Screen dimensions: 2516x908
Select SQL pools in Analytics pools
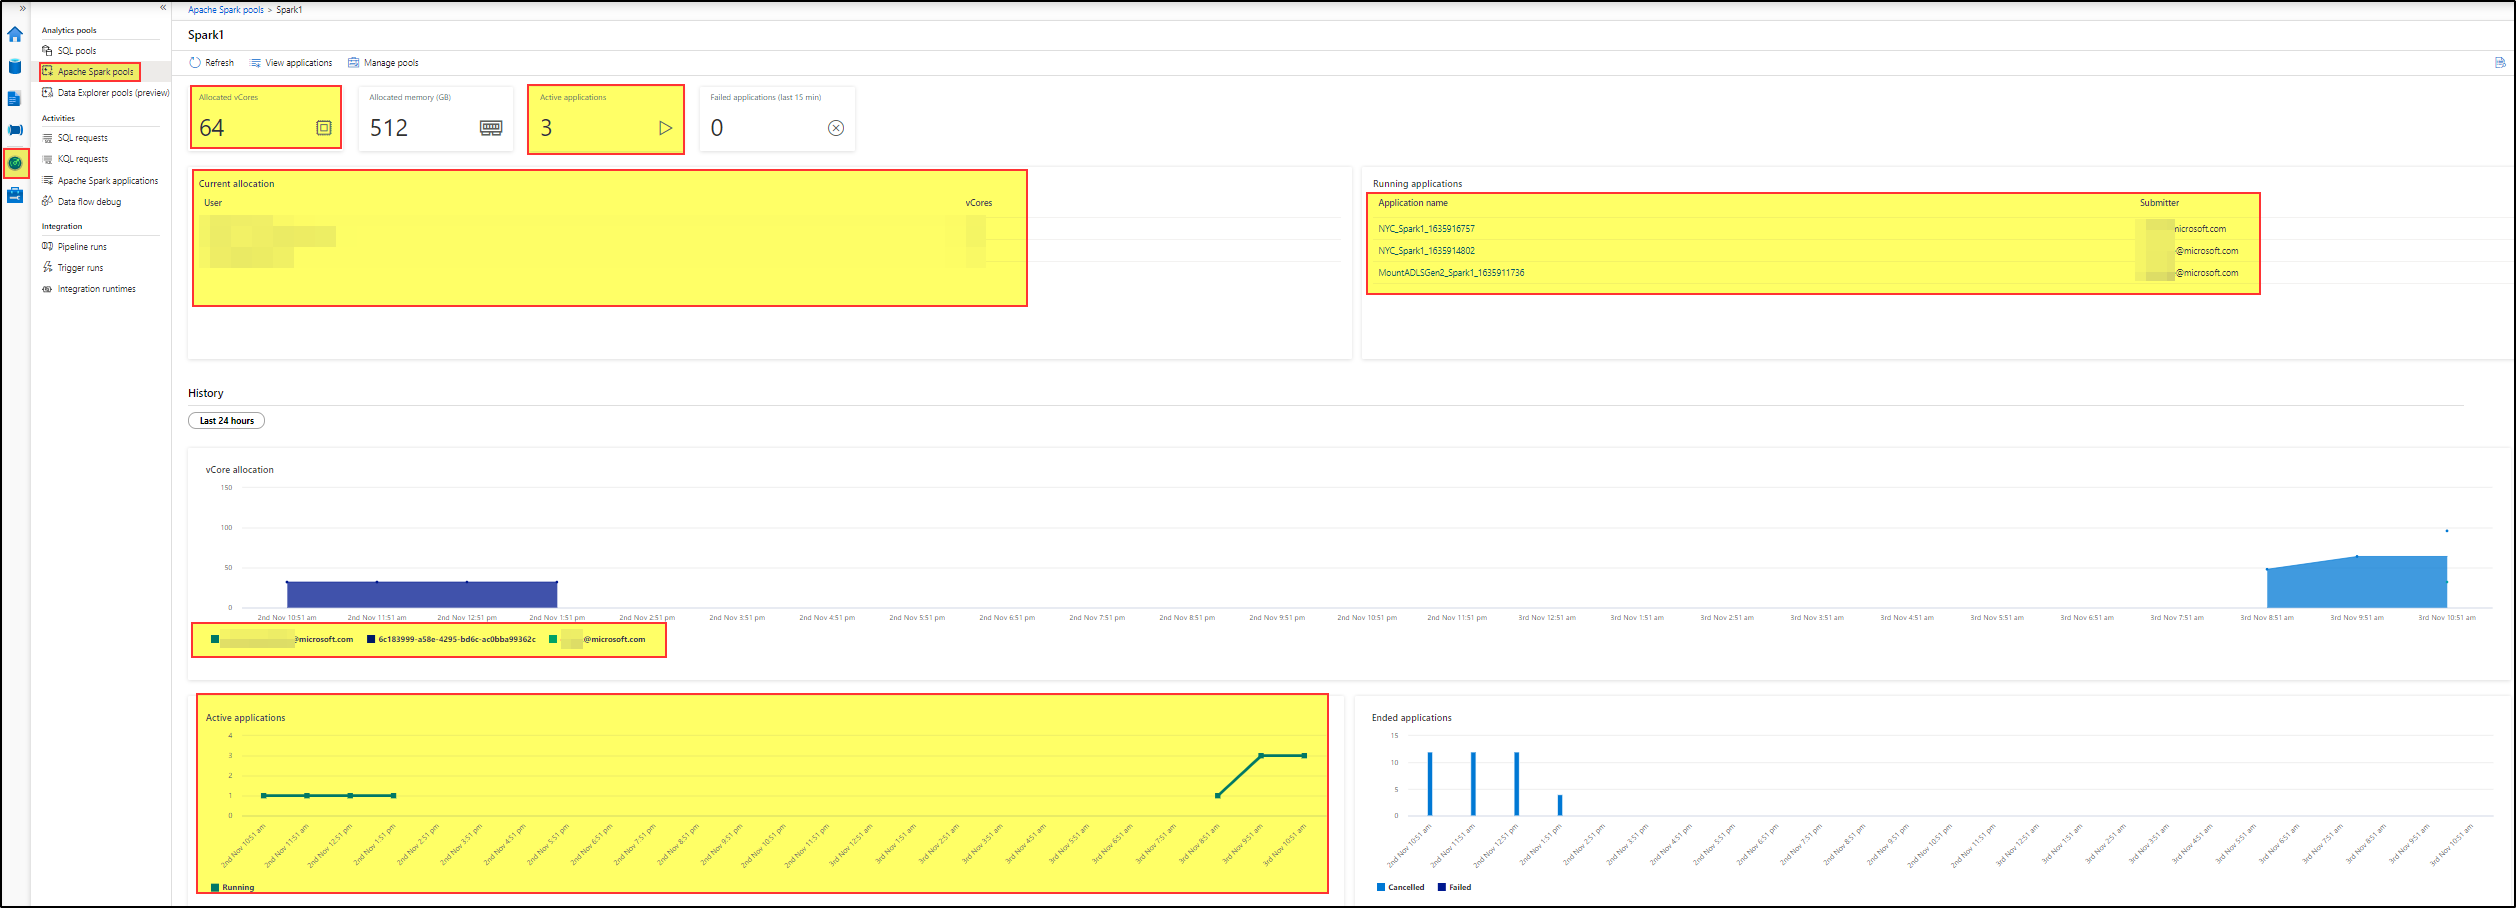pyautogui.click(x=77, y=51)
